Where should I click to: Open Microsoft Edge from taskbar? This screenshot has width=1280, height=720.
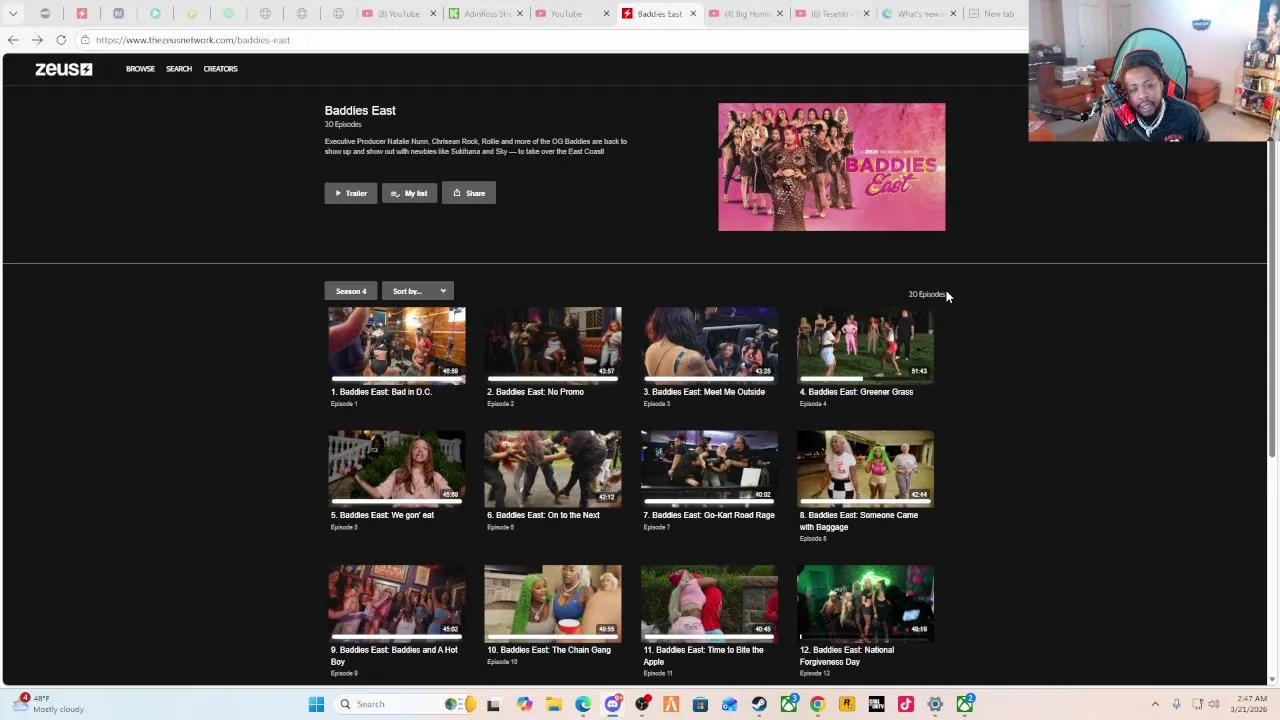(x=583, y=704)
